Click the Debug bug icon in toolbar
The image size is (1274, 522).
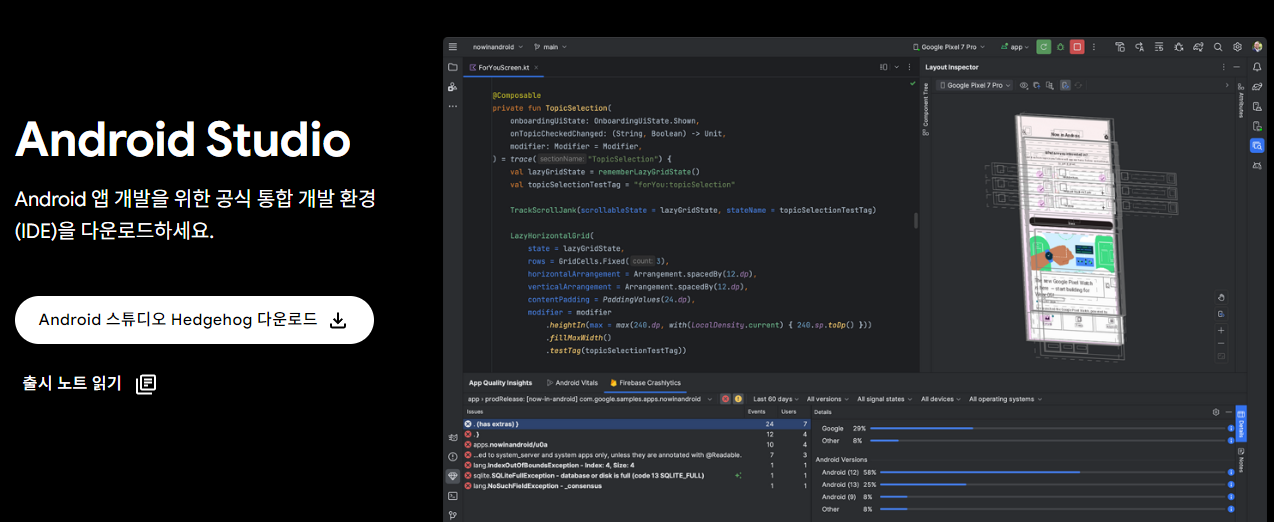click(1060, 47)
